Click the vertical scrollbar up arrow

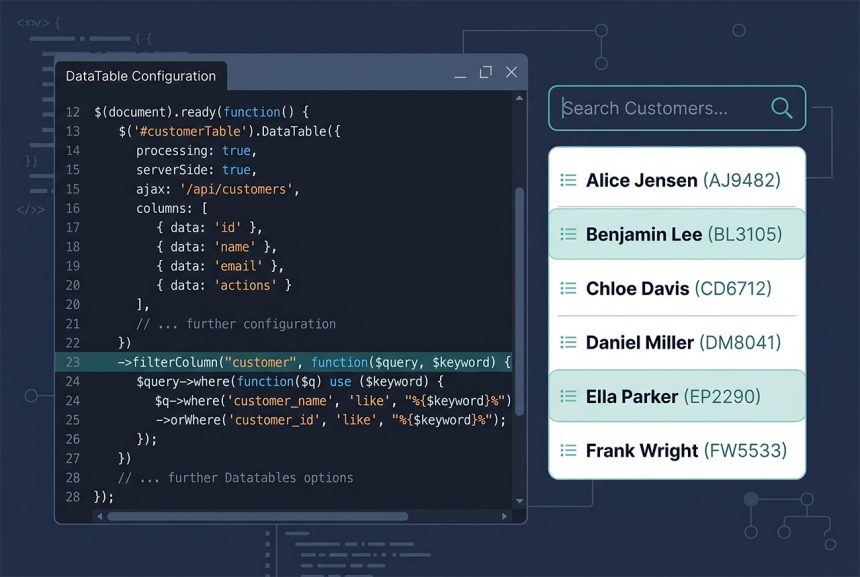(519, 98)
